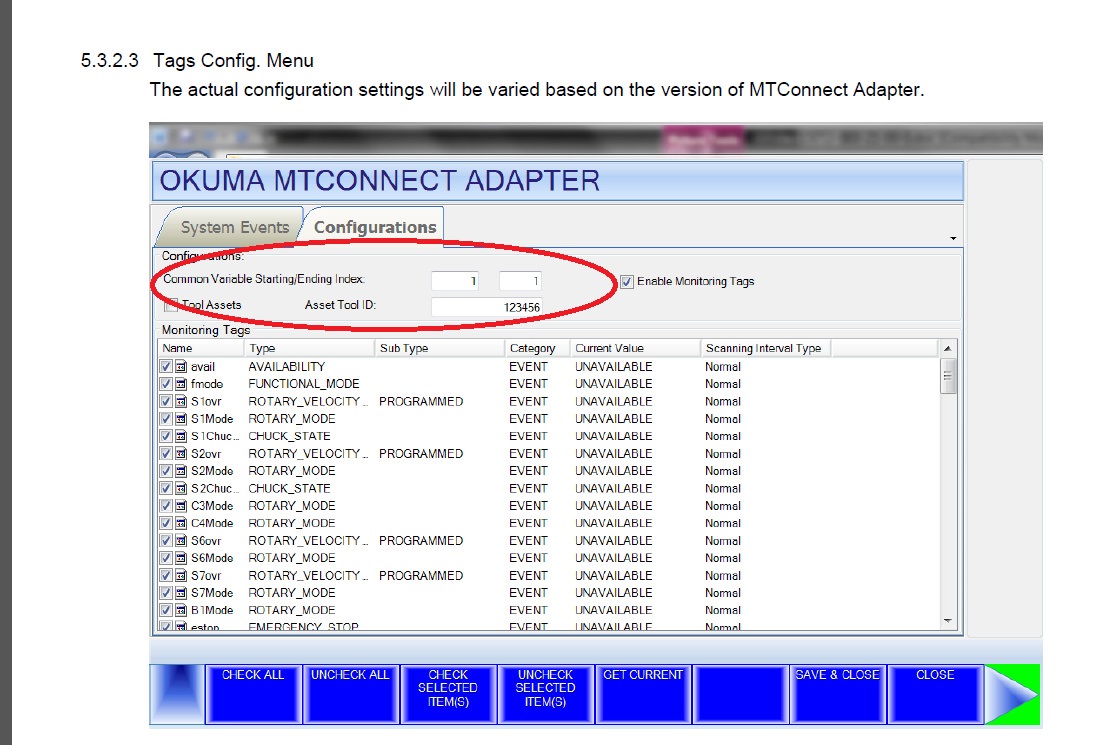Select the AVAILABILITY type cell
The width and height of the screenshot is (1108, 745).
[287, 367]
